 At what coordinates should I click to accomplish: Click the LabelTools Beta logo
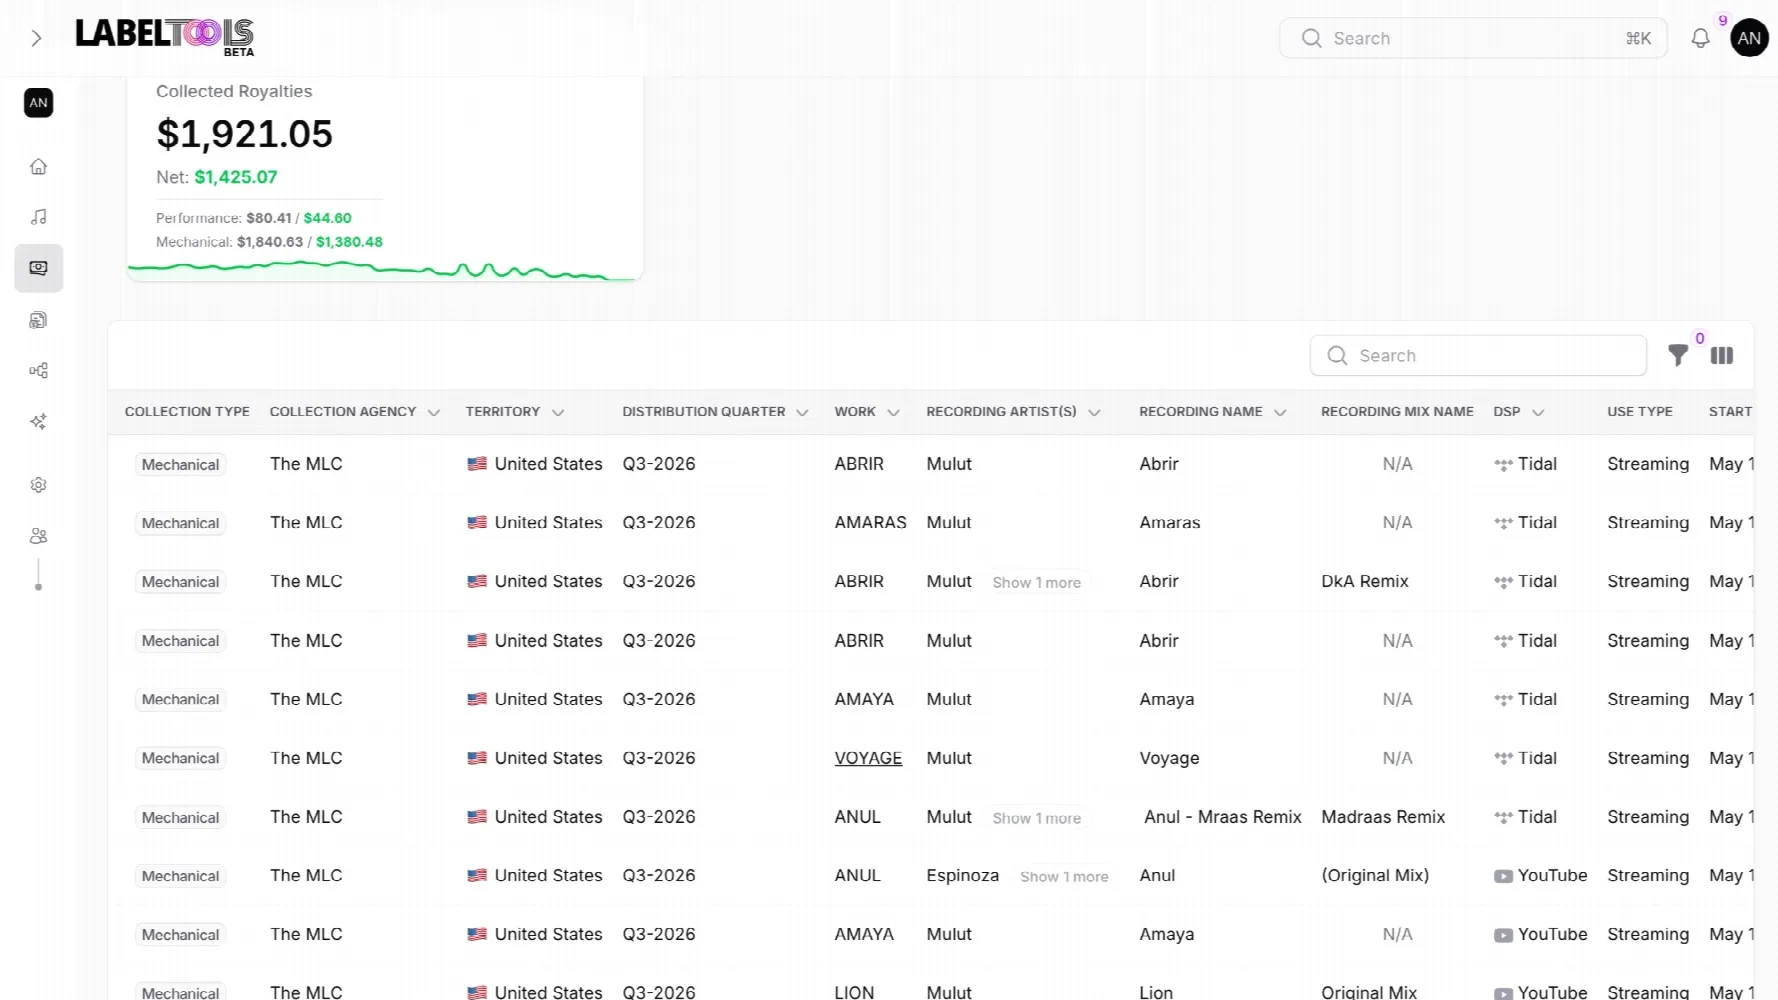click(165, 37)
